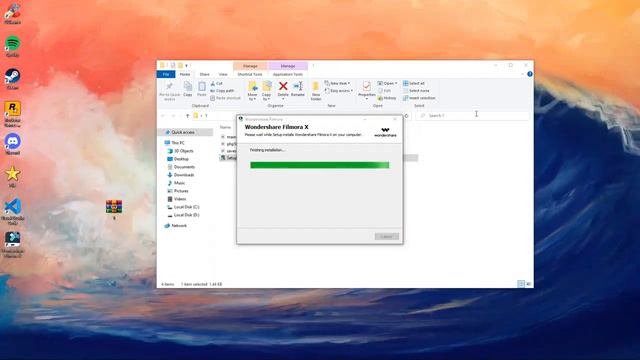Select Network in navigation pane
The width and height of the screenshot is (640, 360).
pyautogui.click(x=176, y=226)
